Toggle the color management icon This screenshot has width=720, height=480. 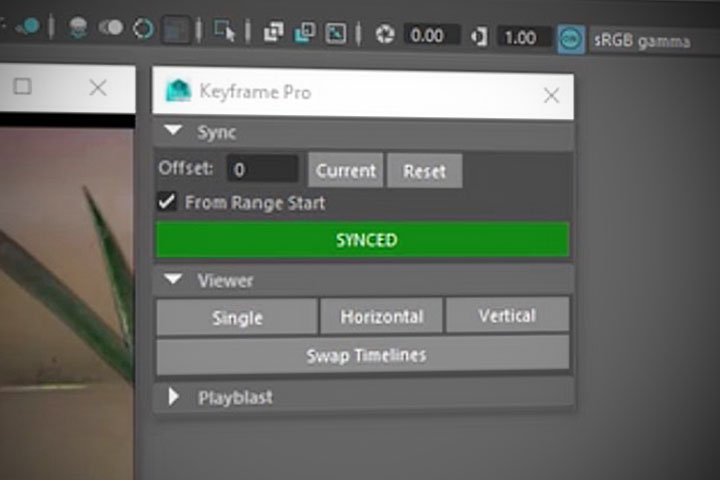click(x=571, y=37)
